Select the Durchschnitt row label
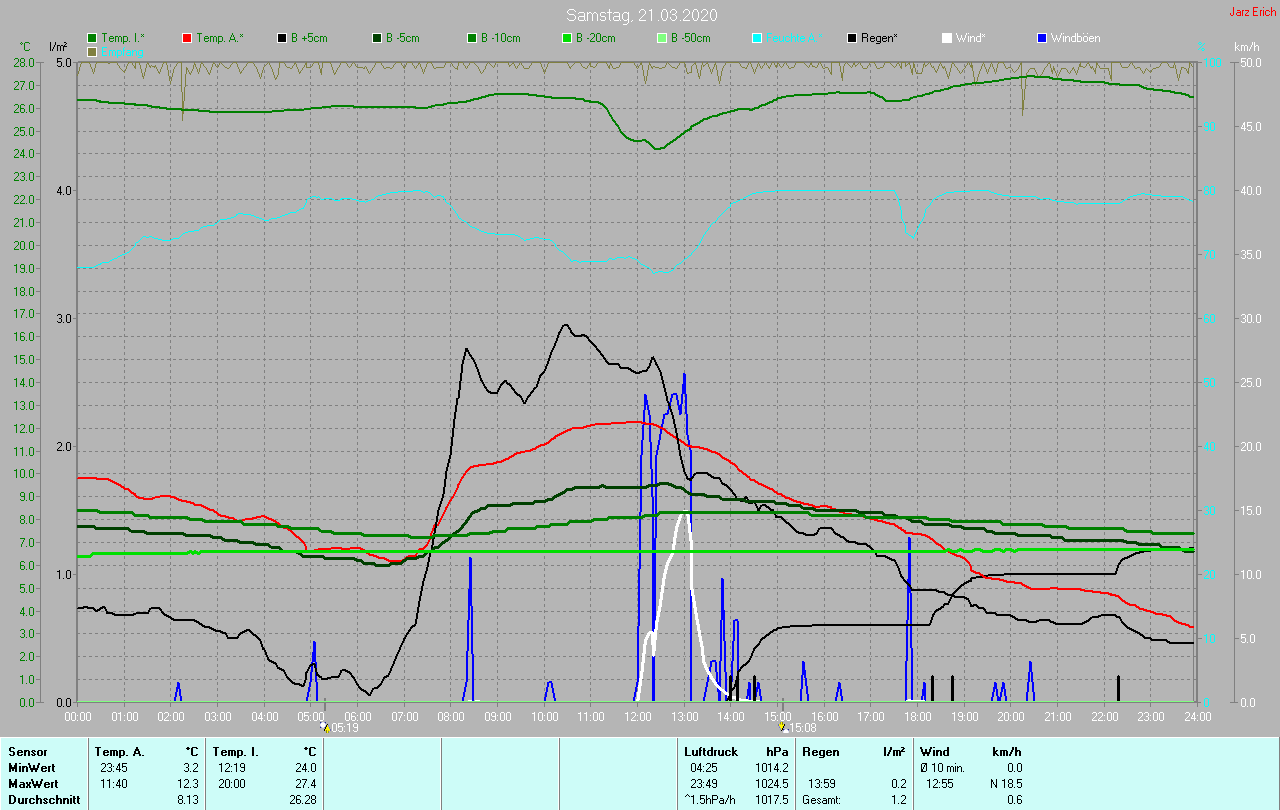The image size is (1280, 810). (x=43, y=800)
